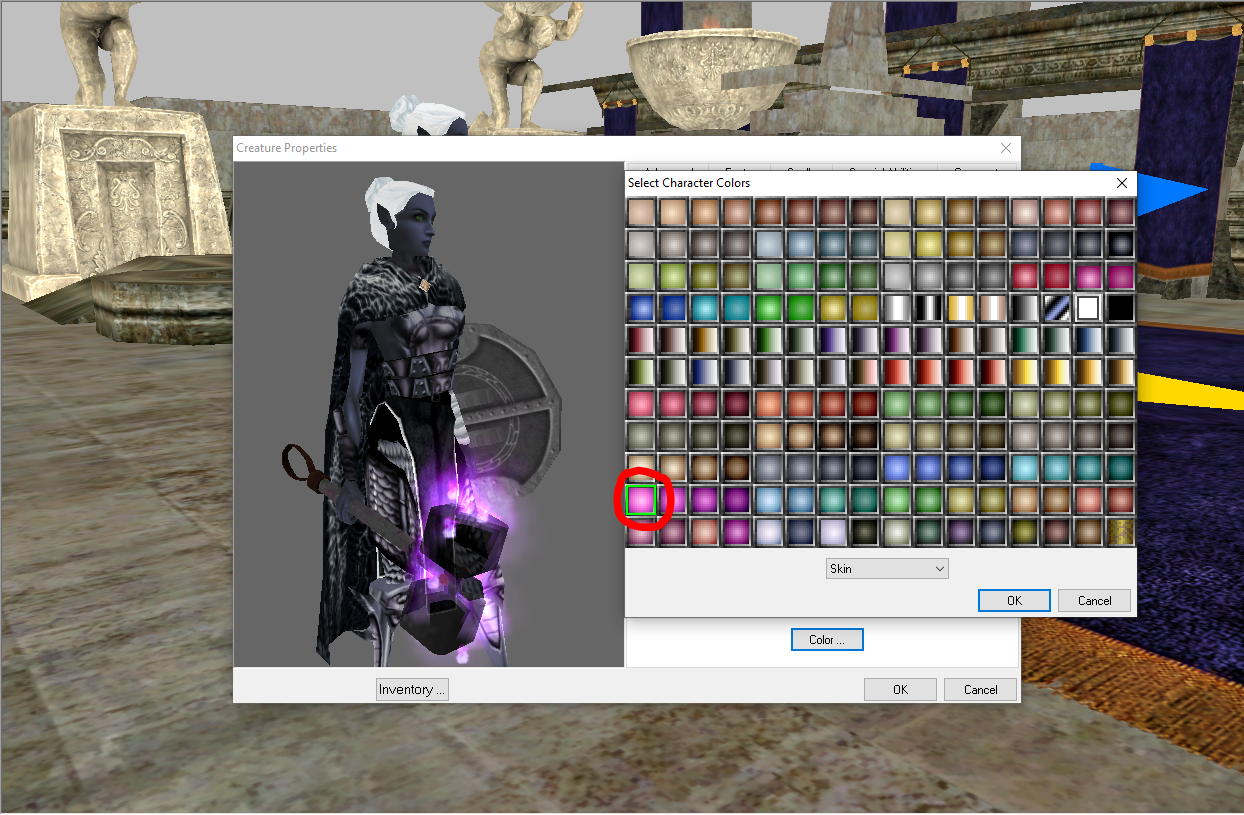Choose the black-and-white vertical banded swatch

click(928, 307)
